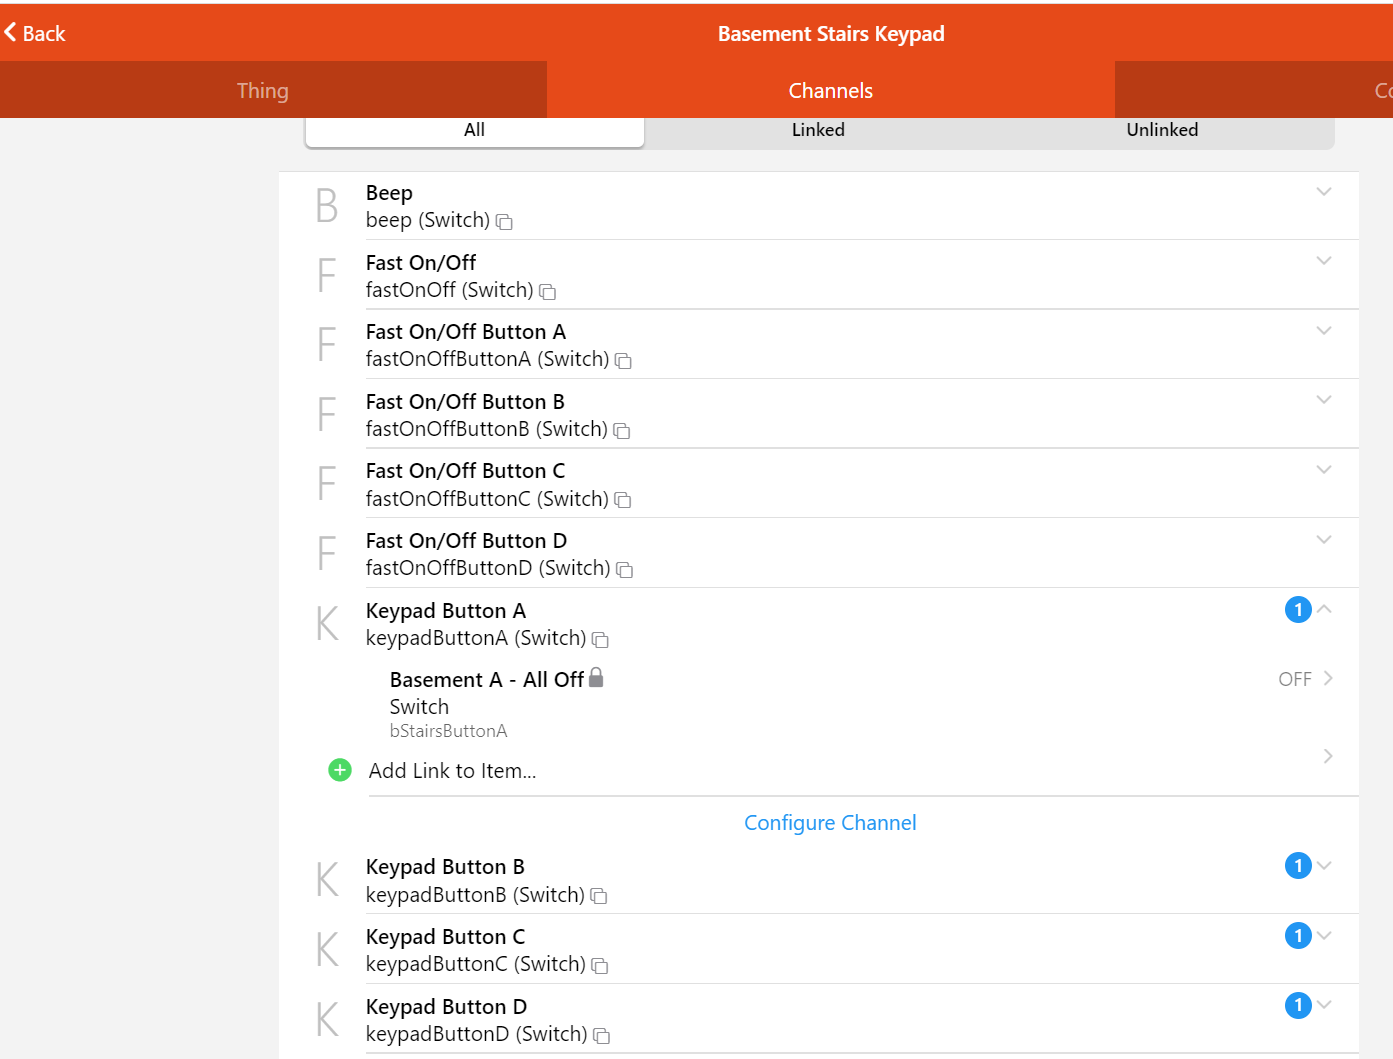Viewport: 1393px width, 1059px height.
Task: Expand the Fast On/Off channel chevron
Action: pyautogui.click(x=1324, y=260)
